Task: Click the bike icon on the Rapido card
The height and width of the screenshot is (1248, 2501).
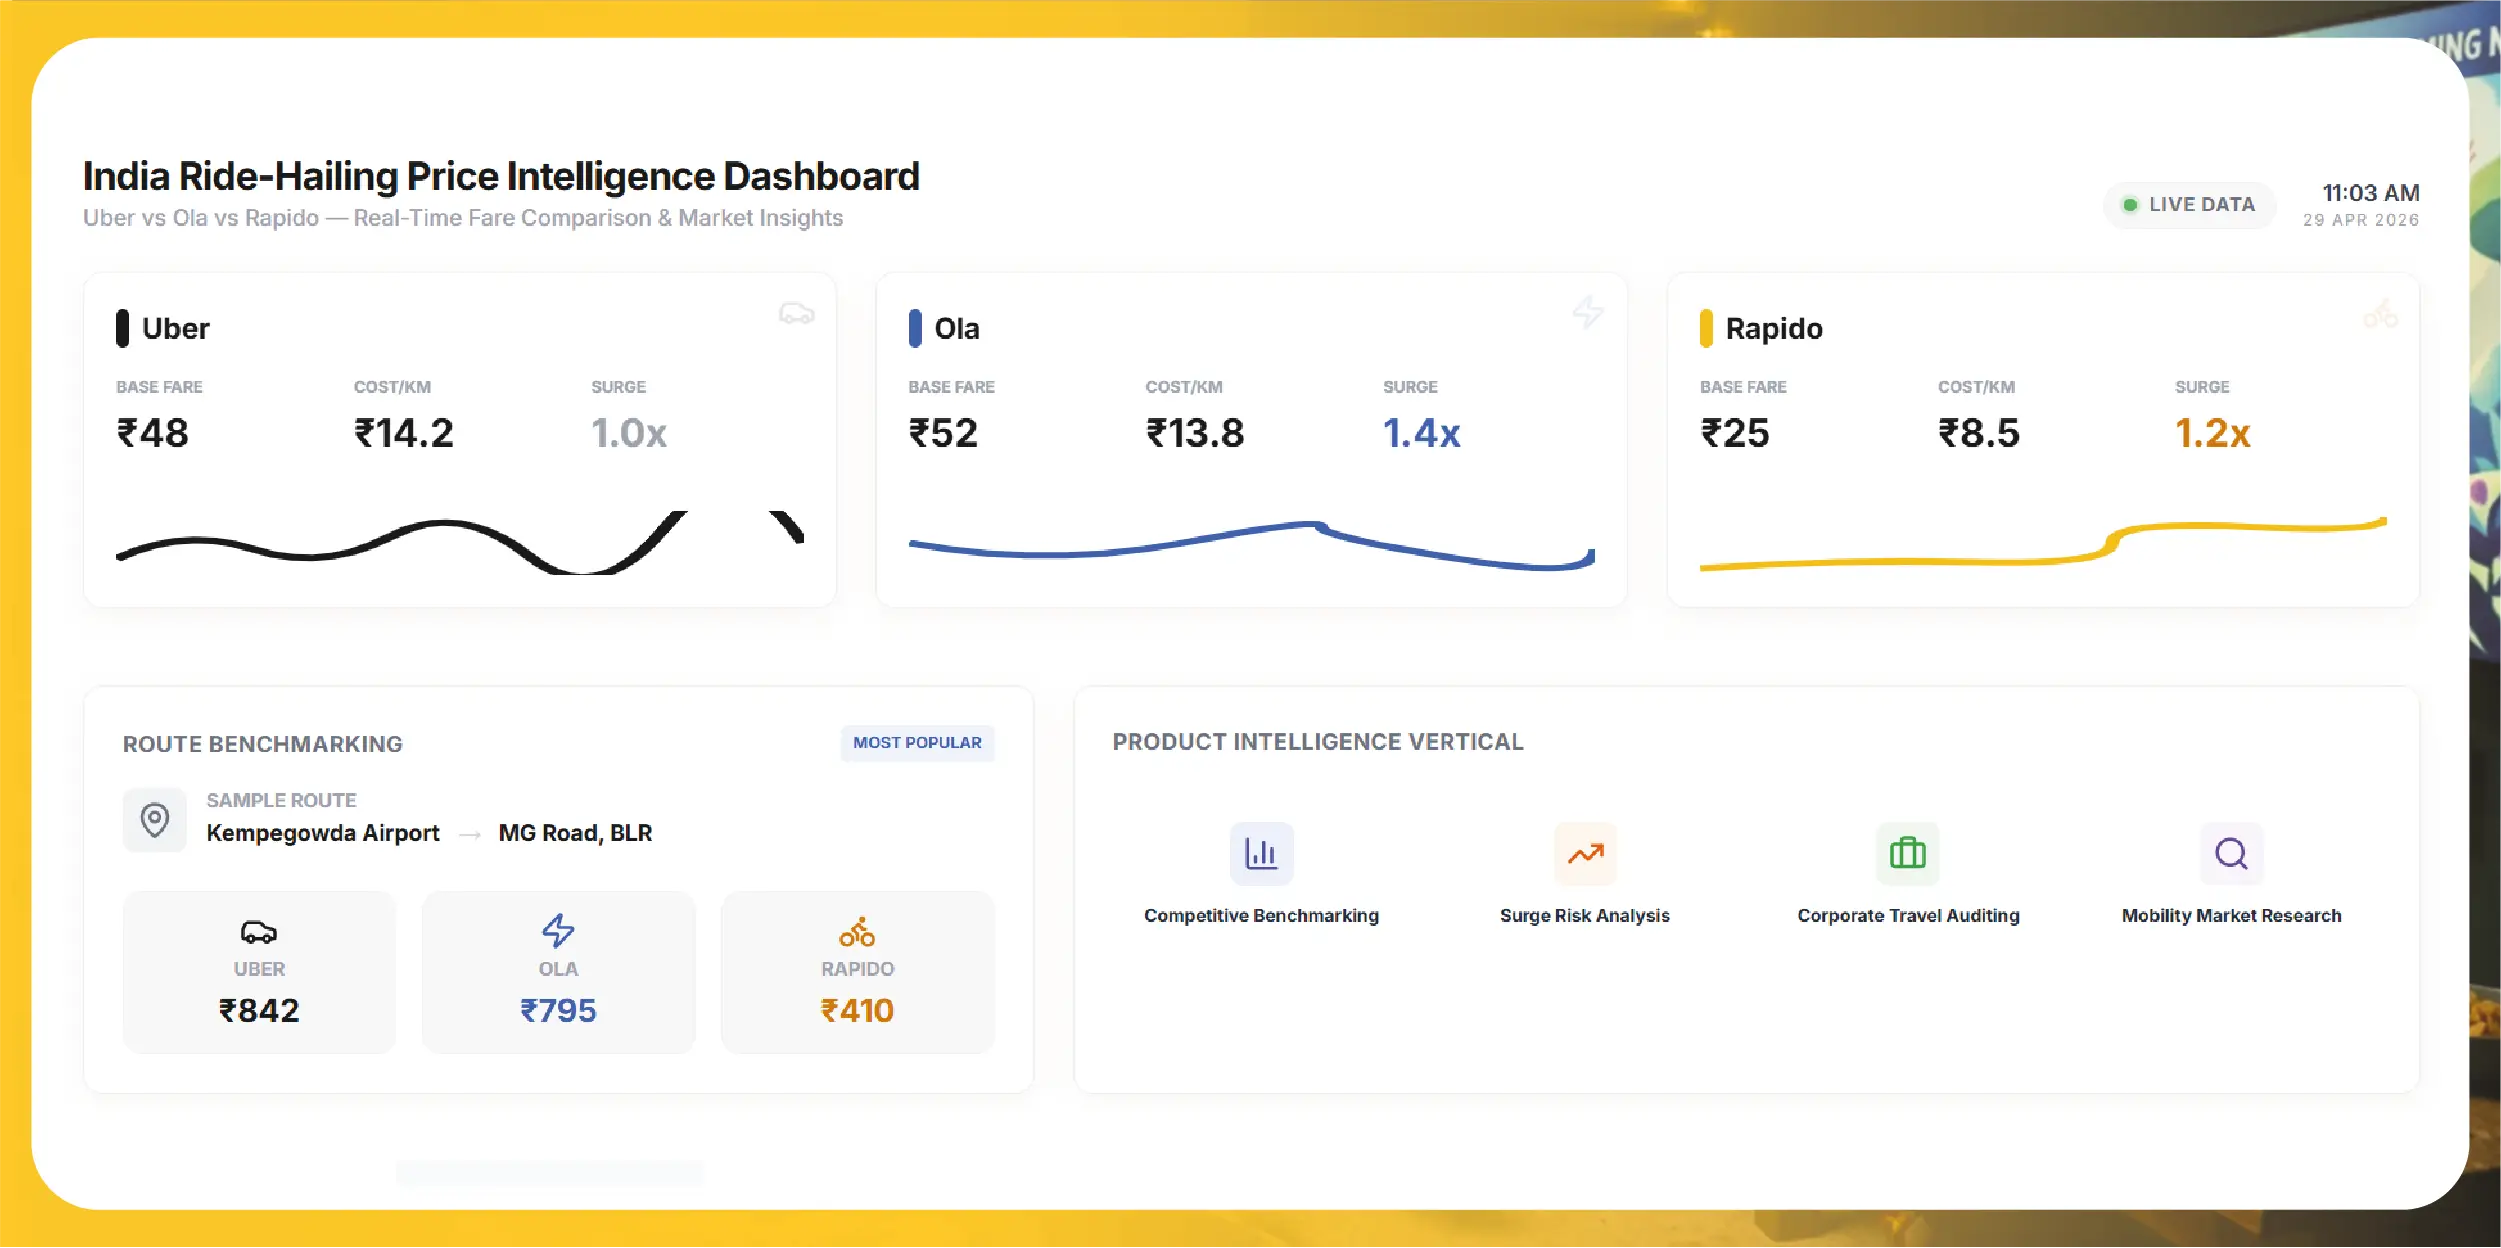Action: coord(2381,314)
